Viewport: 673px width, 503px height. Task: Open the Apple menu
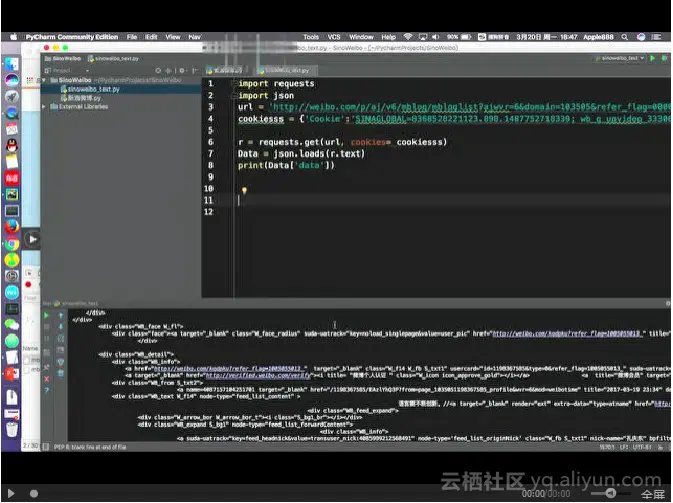coord(14,37)
